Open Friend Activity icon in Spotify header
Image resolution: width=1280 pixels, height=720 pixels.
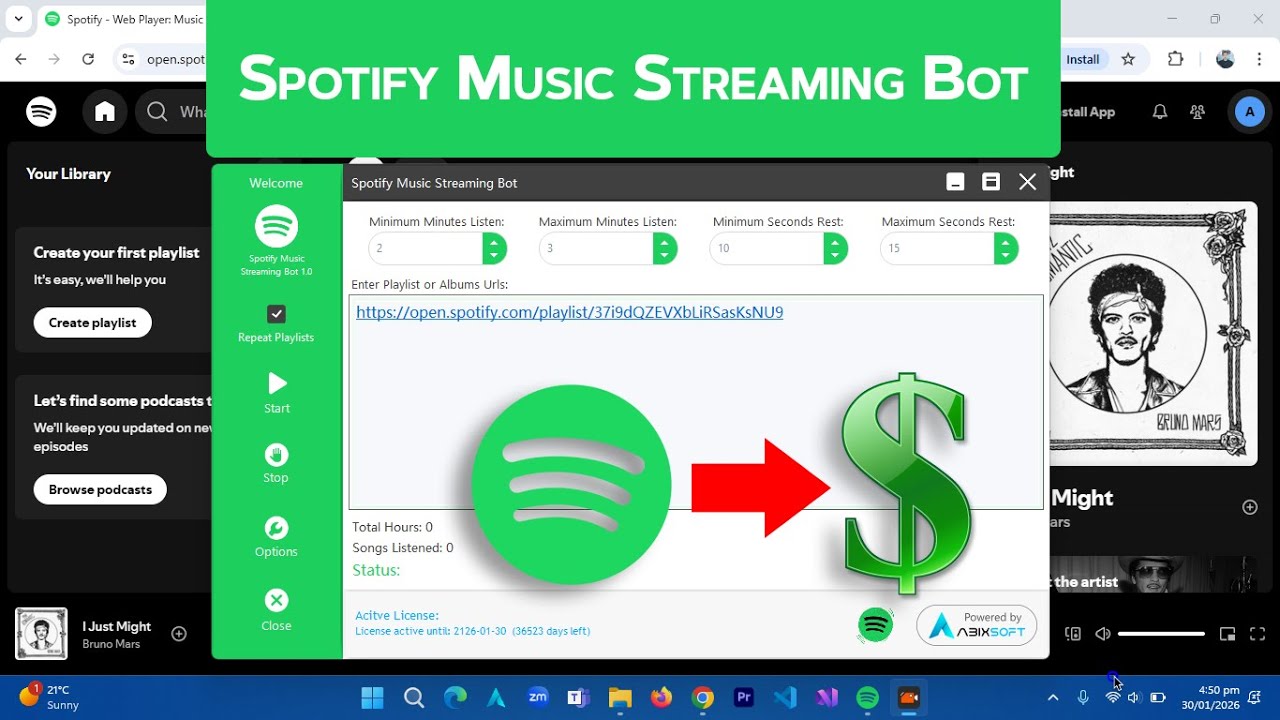pyautogui.click(x=1197, y=112)
